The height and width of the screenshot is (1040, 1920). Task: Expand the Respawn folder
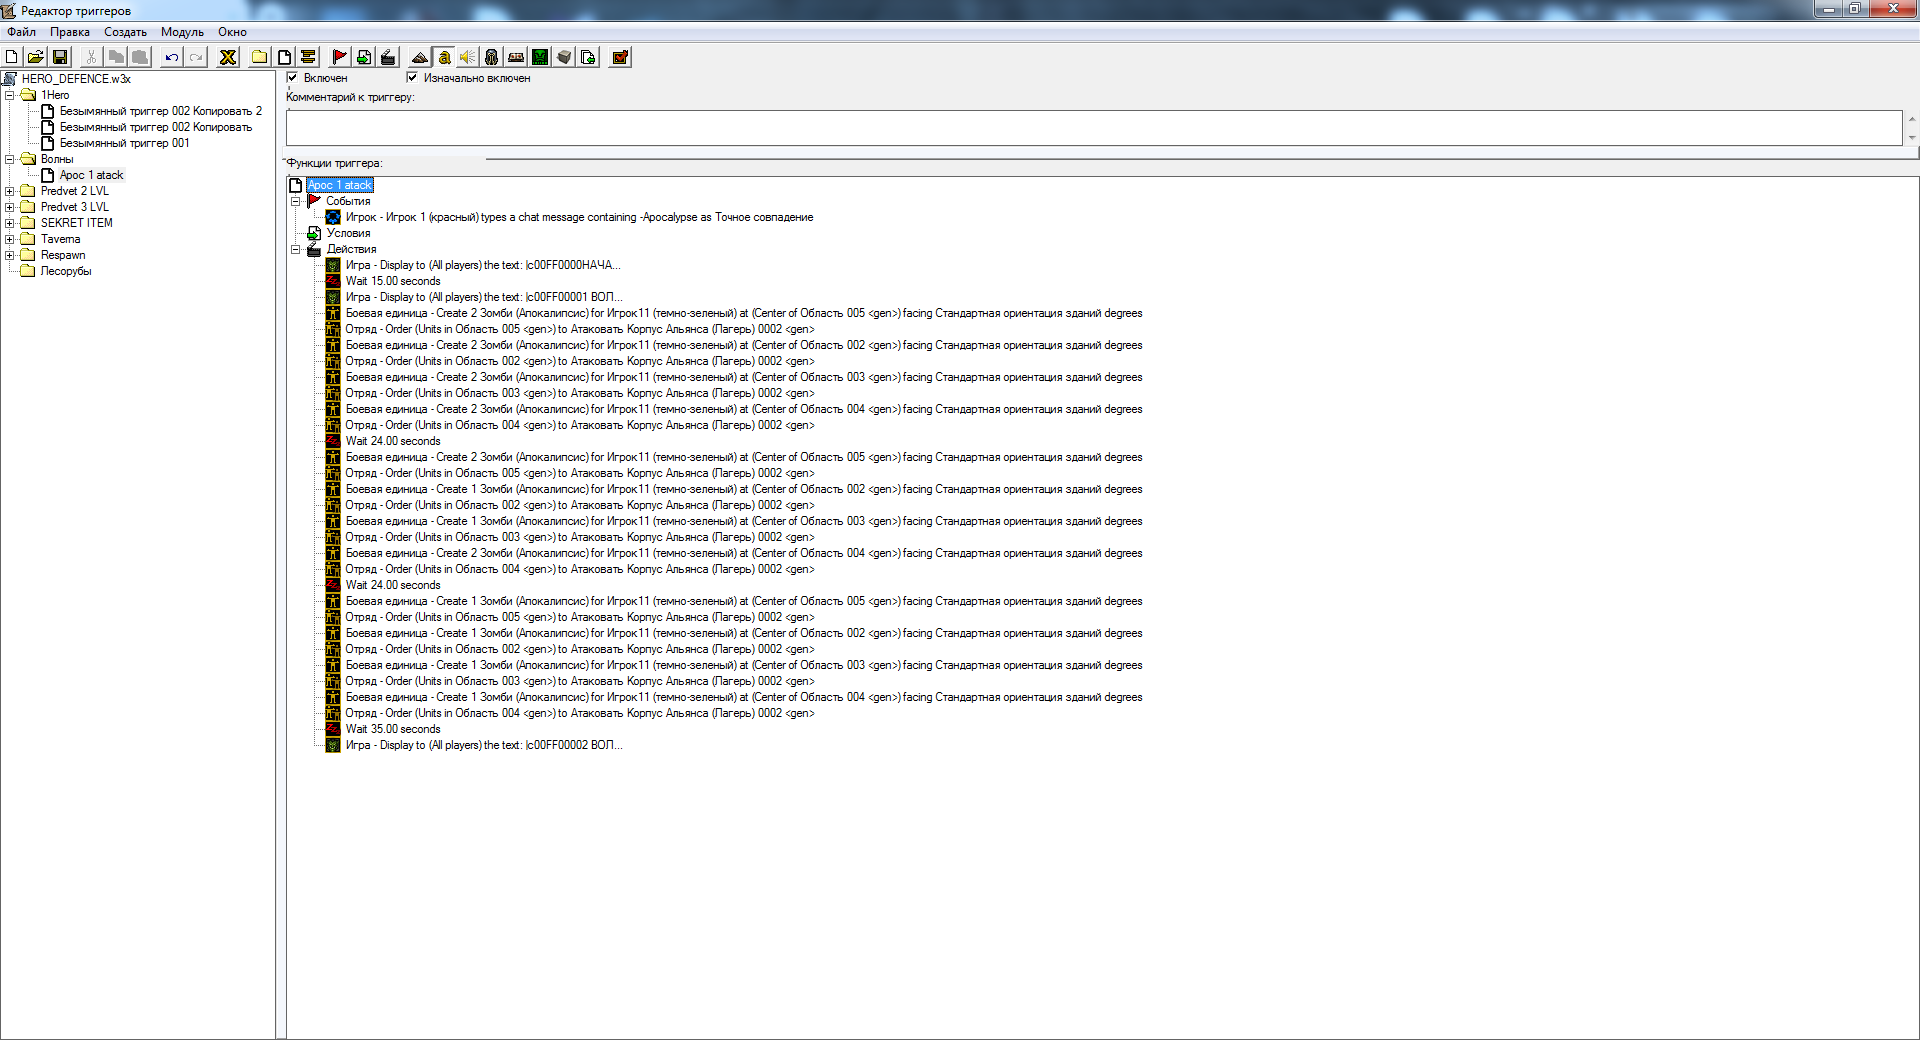pyautogui.click(x=10, y=255)
